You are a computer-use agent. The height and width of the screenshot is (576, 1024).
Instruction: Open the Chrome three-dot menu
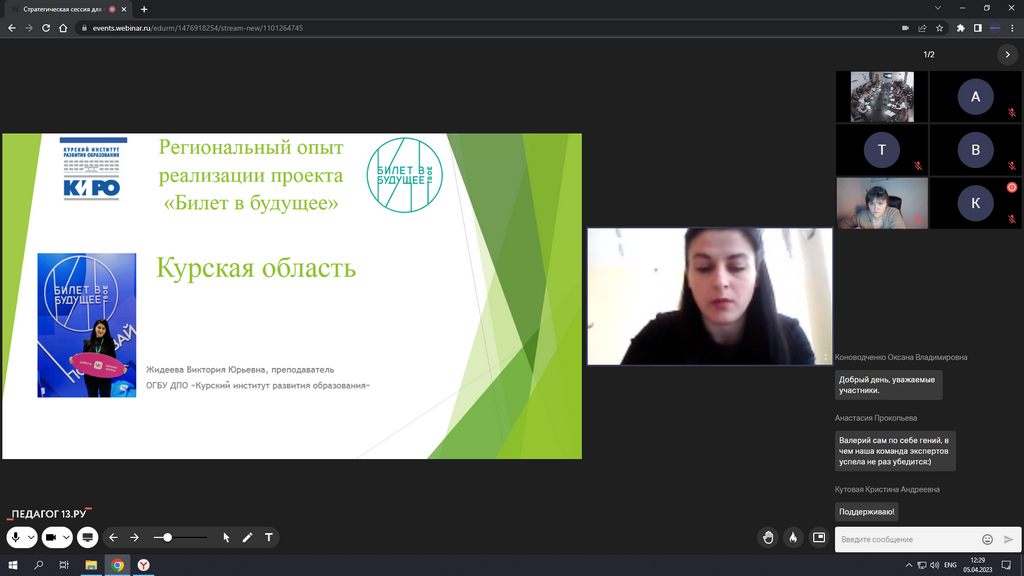pyautogui.click(x=1012, y=28)
